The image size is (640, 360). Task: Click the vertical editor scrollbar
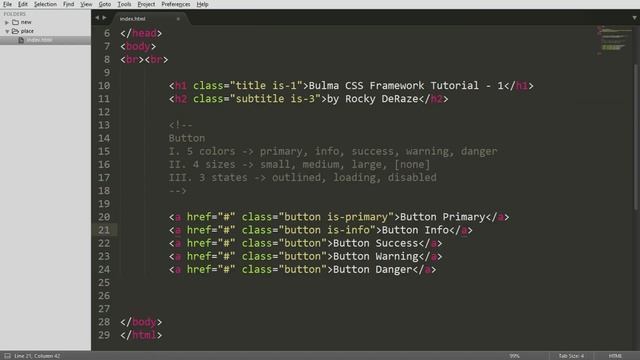tap(636, 138)
